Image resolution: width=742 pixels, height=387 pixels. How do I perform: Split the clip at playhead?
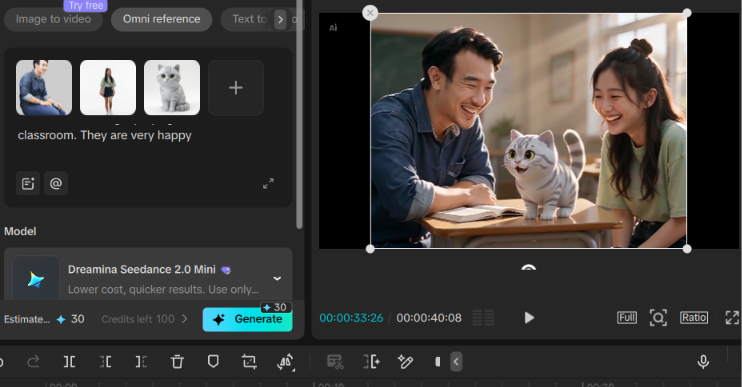69,362
